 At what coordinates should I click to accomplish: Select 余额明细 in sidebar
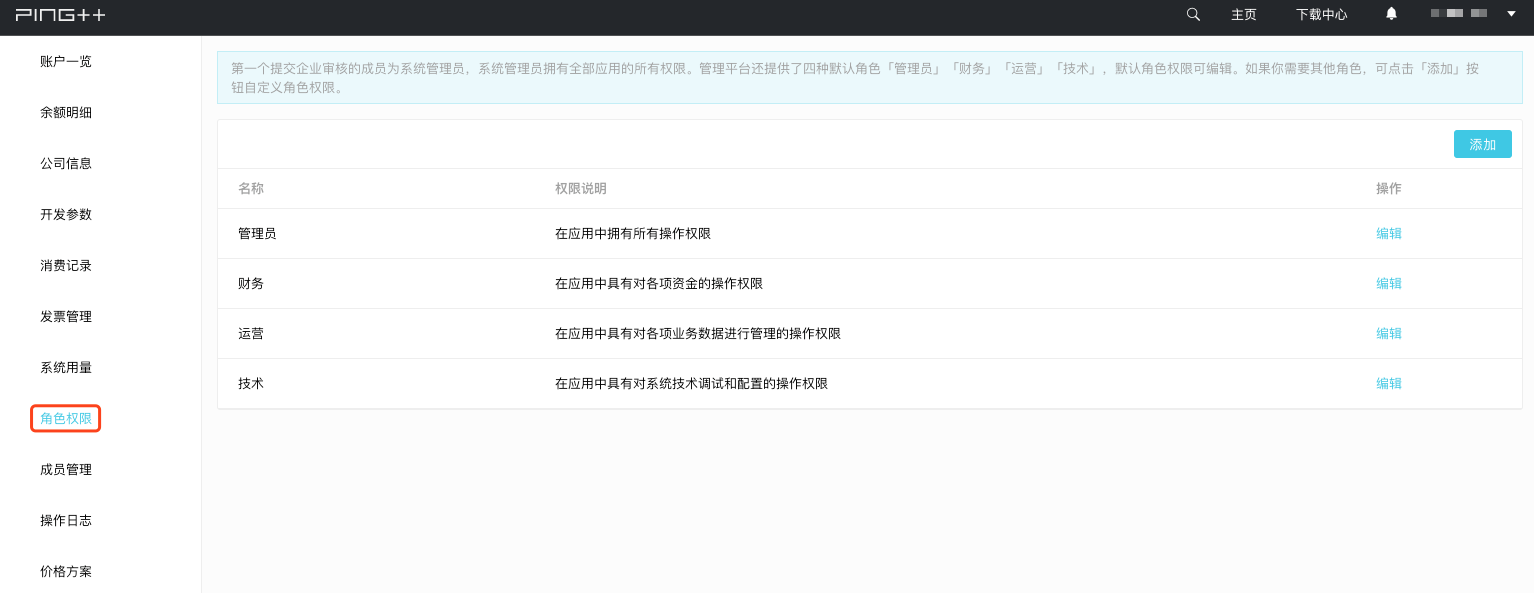pyautogui.click(x=66, y=112)
